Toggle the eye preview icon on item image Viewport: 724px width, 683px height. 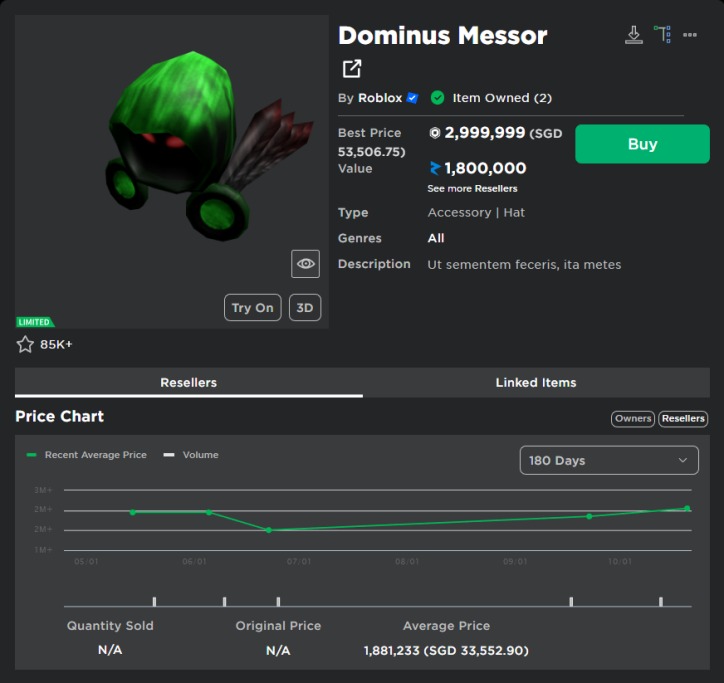pos(305,264)
